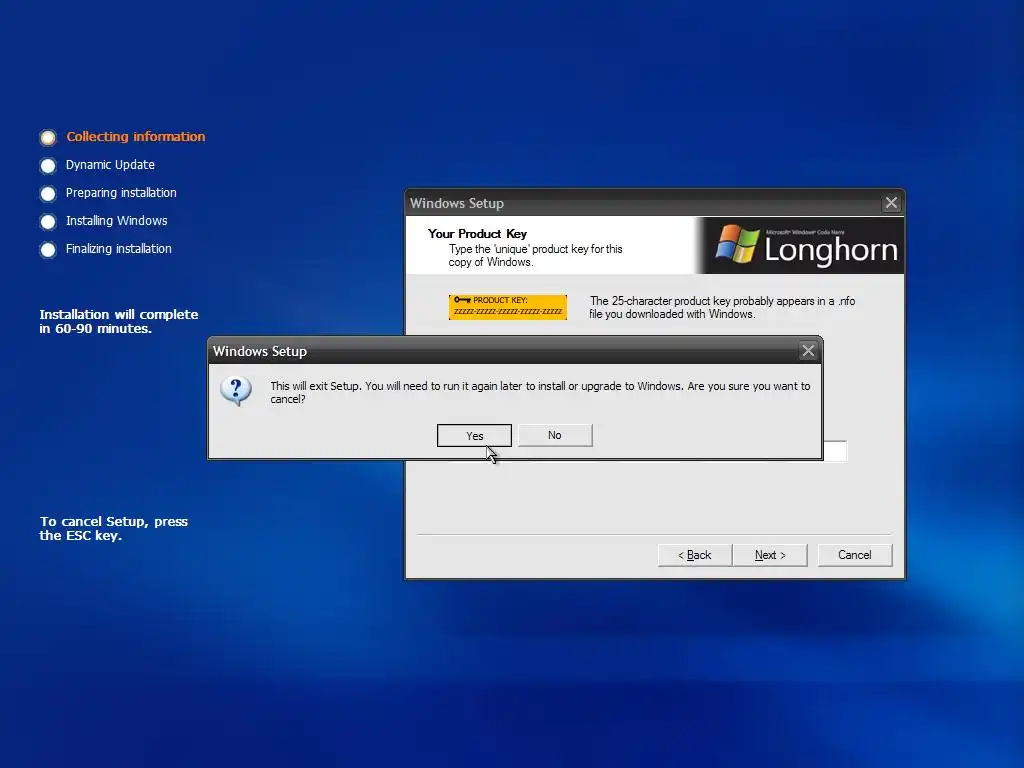Viewport: 1024px width, 768px height.
Task: Click the 'Dynamic Update' step label
Action: click(x=110, y=165)
